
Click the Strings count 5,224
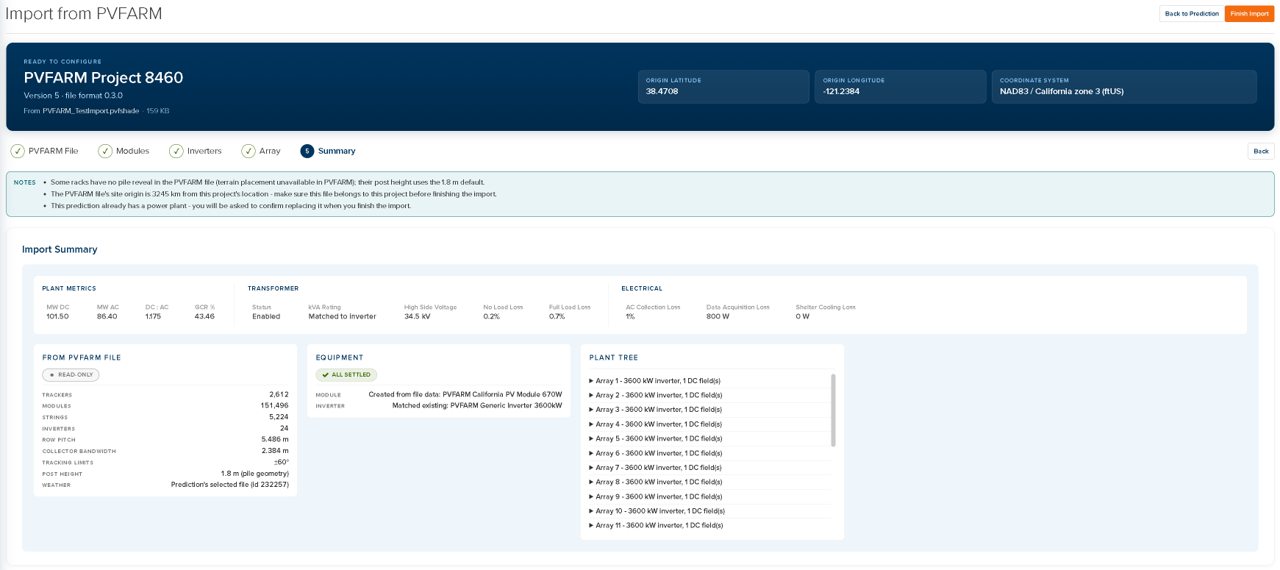tap(279, 417)
